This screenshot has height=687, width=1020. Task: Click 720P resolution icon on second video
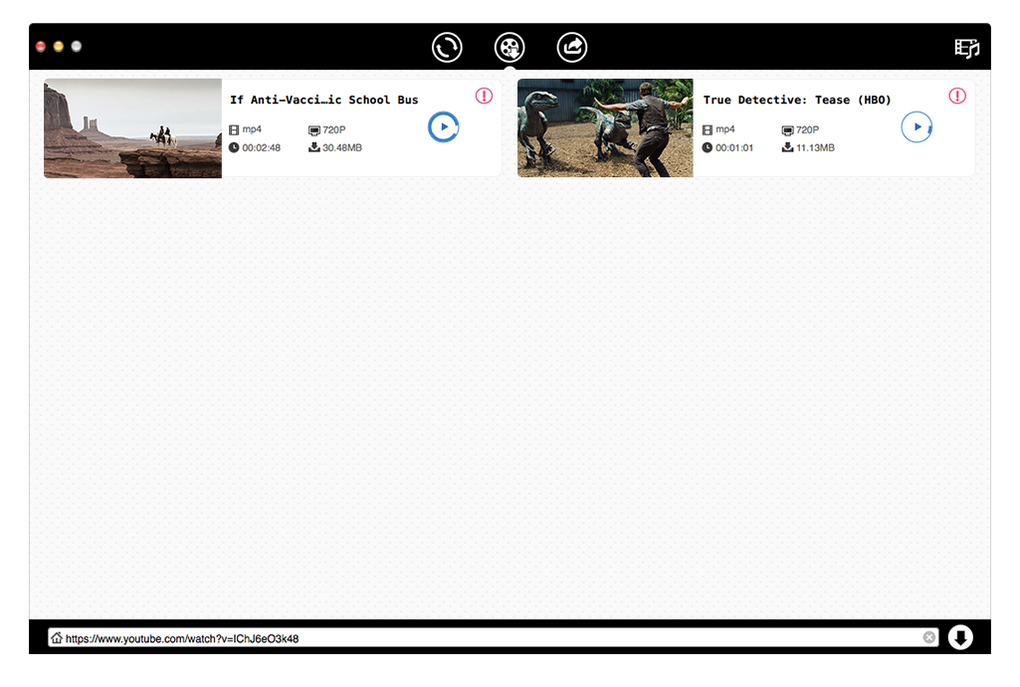(x=787, y=130)
